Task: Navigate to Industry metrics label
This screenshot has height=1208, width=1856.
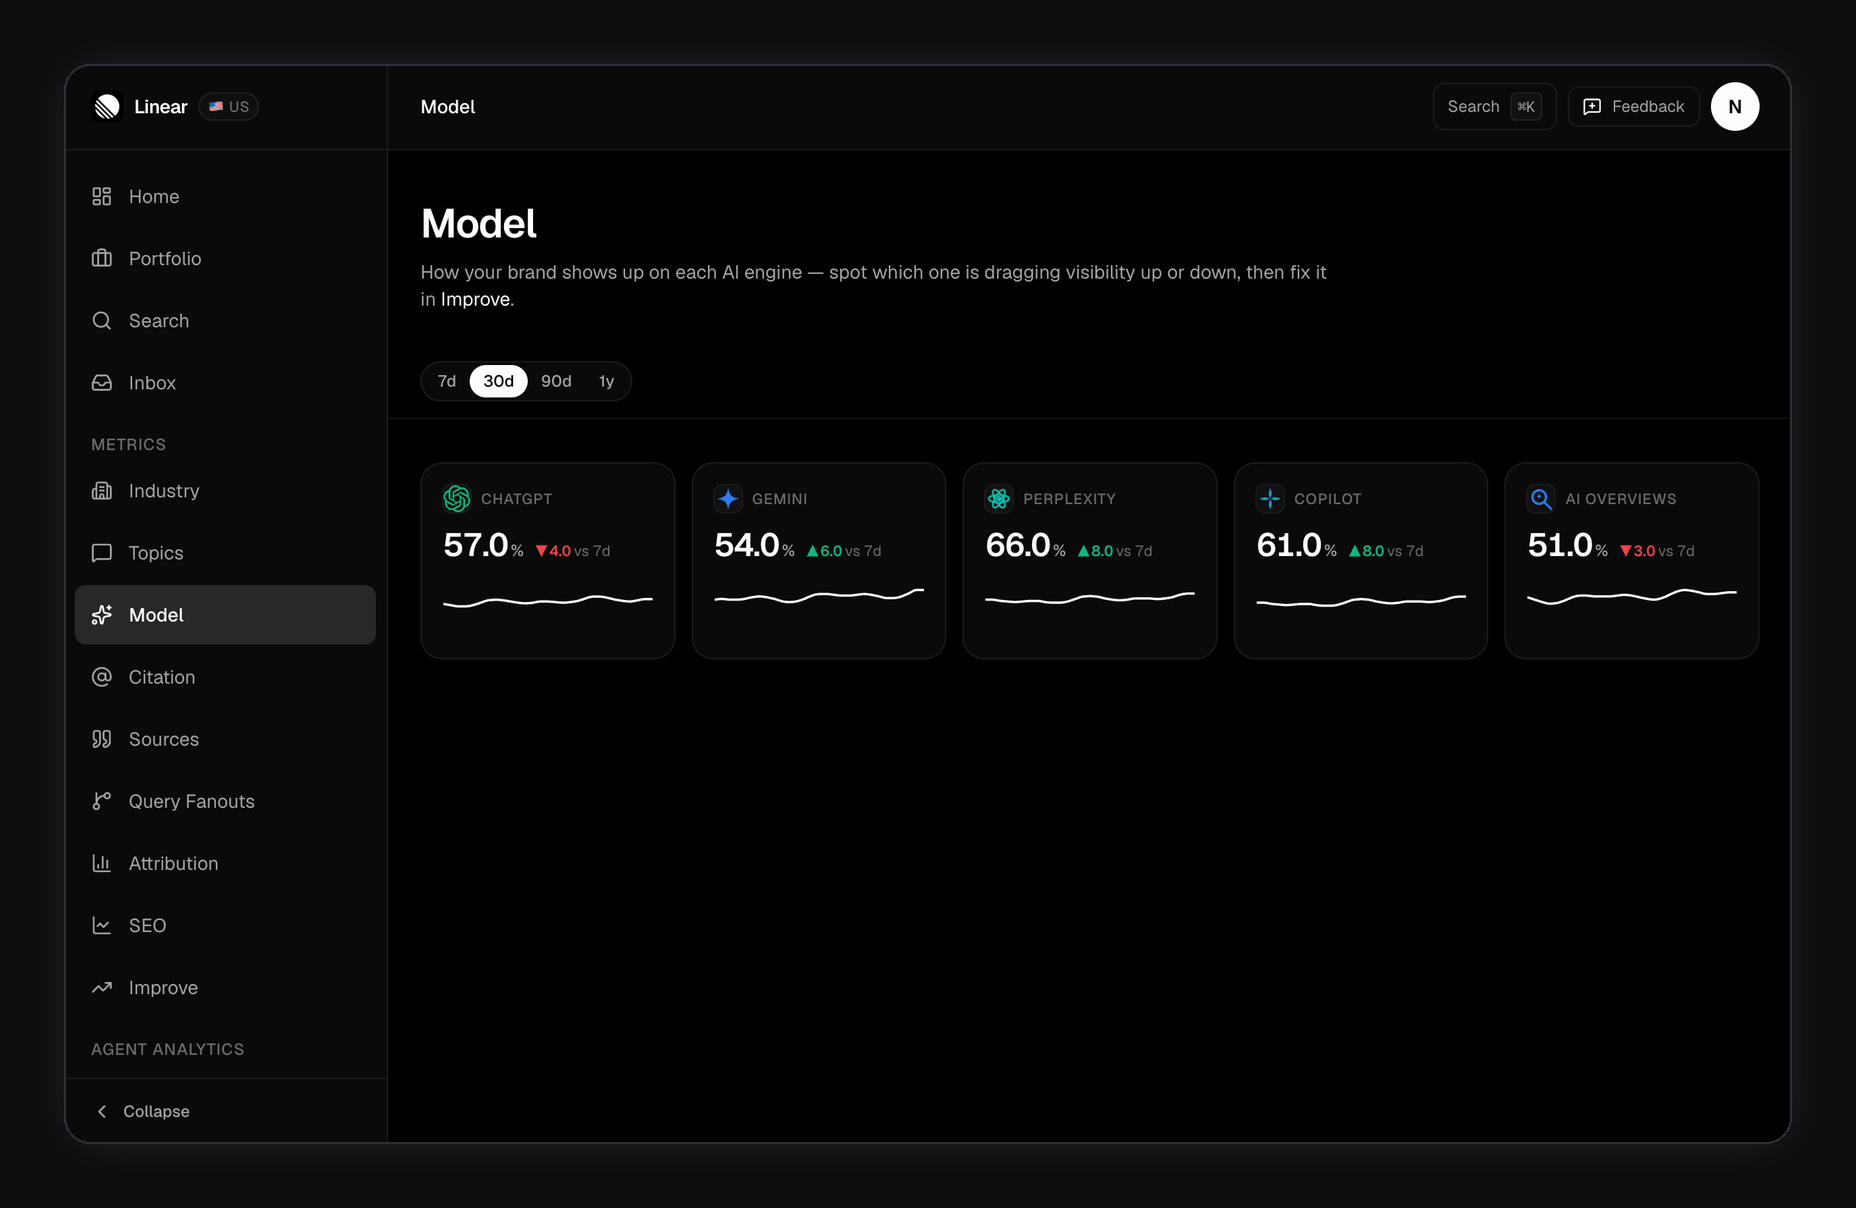Action: pos(164,491)
